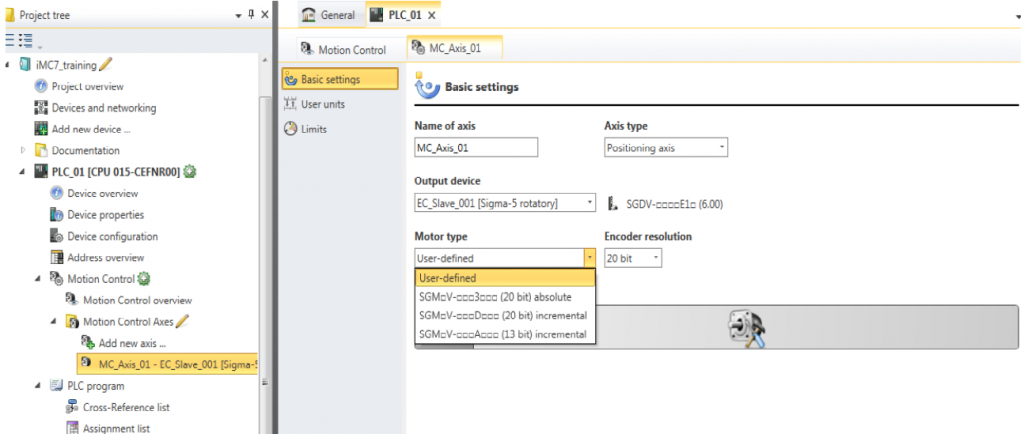Switch to the General tab

point(330,16)
